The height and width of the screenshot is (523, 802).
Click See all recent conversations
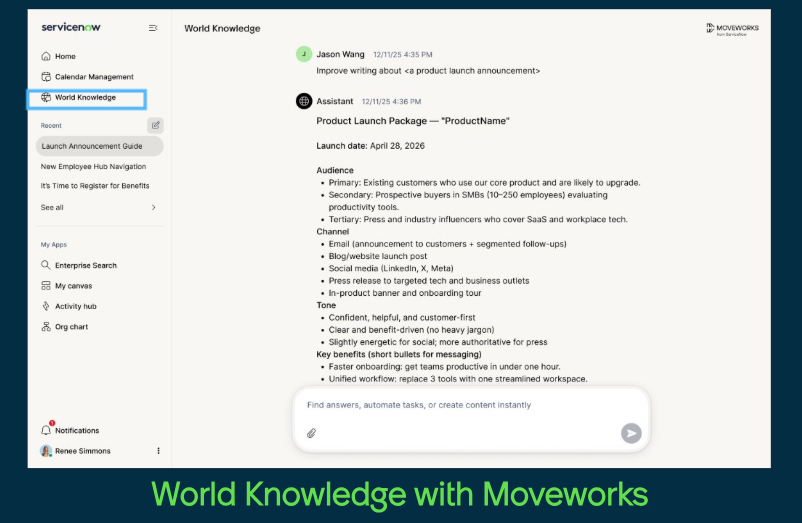(x=52, y=208)
